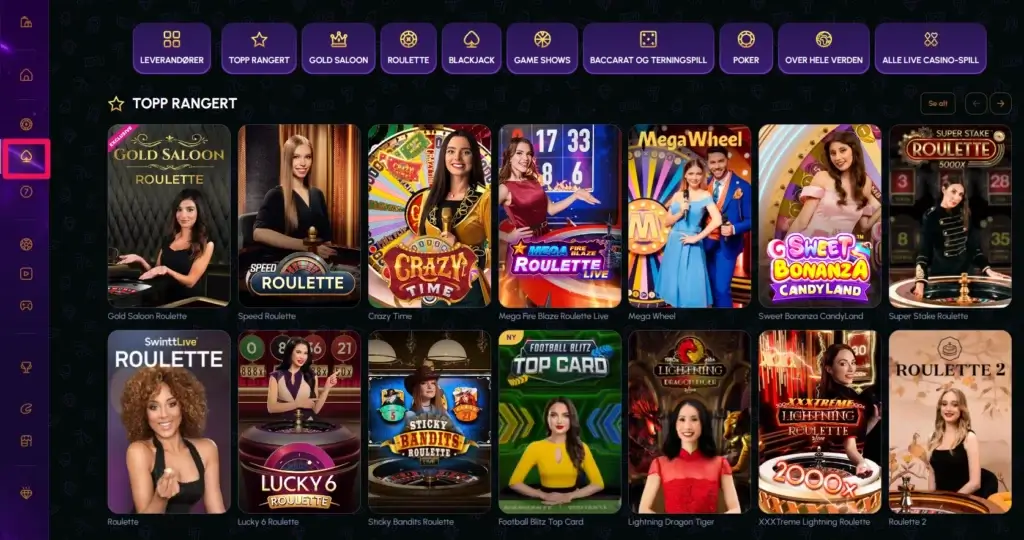The width and height of the screenshot is (1024, 540).
Task: Launch the Crazy Time game thumbnail
Action: [x=430, y=216]
